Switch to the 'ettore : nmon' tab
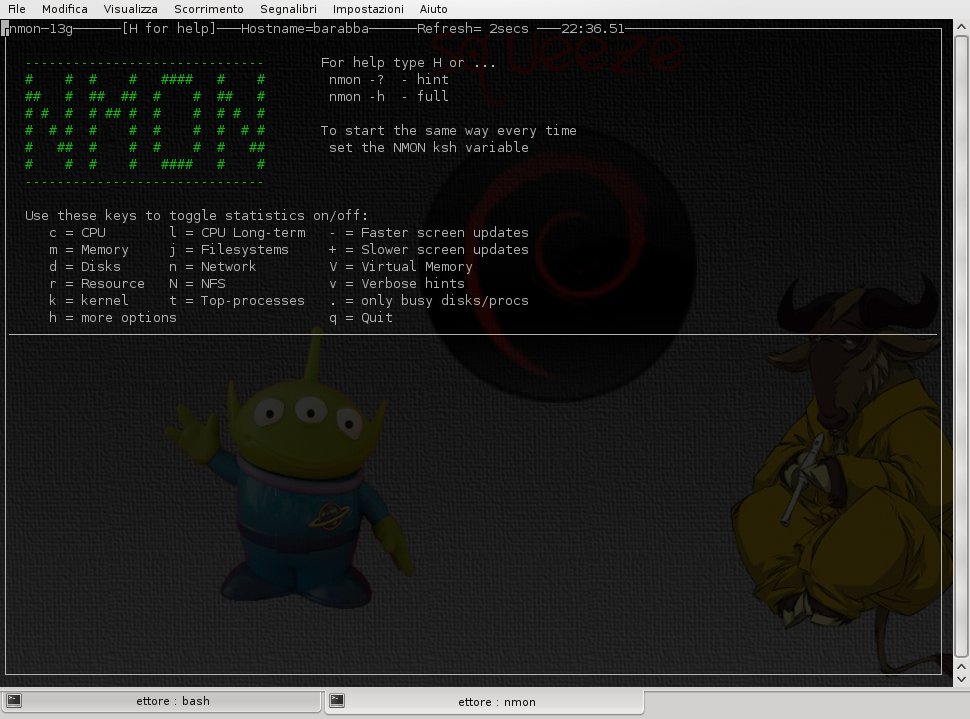970x719 pixels. pyautogui.click(x=484, y=702)
